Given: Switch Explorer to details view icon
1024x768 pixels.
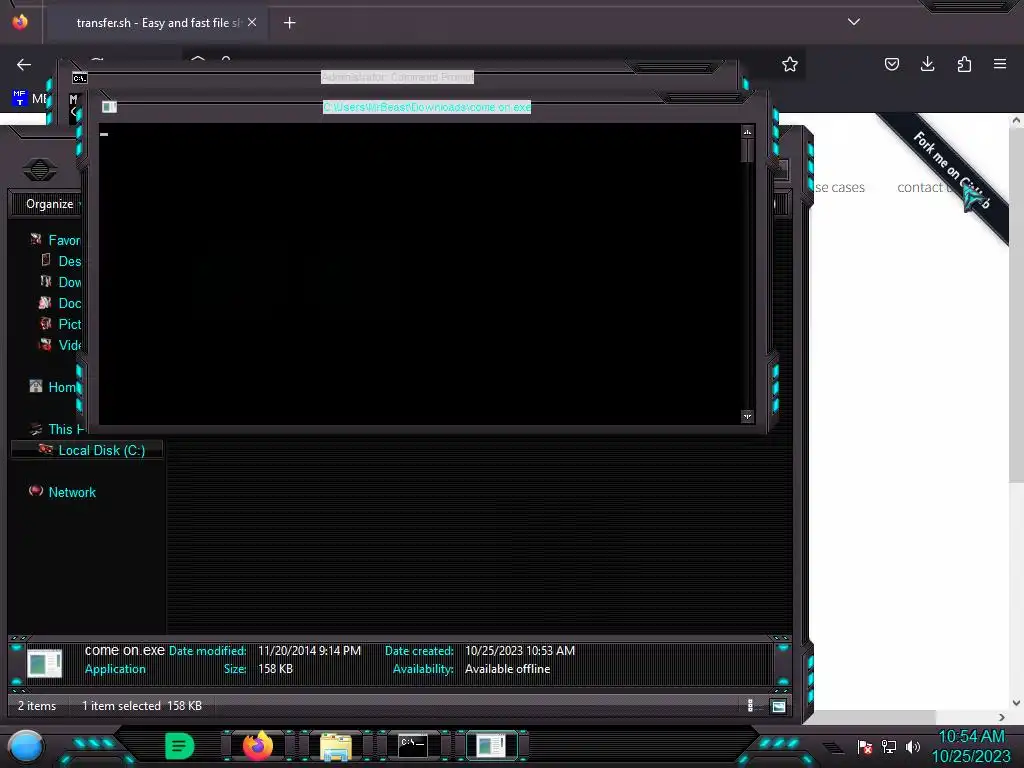Looking at the screenshot, I should pyautogui.click(x=750, y=705).
